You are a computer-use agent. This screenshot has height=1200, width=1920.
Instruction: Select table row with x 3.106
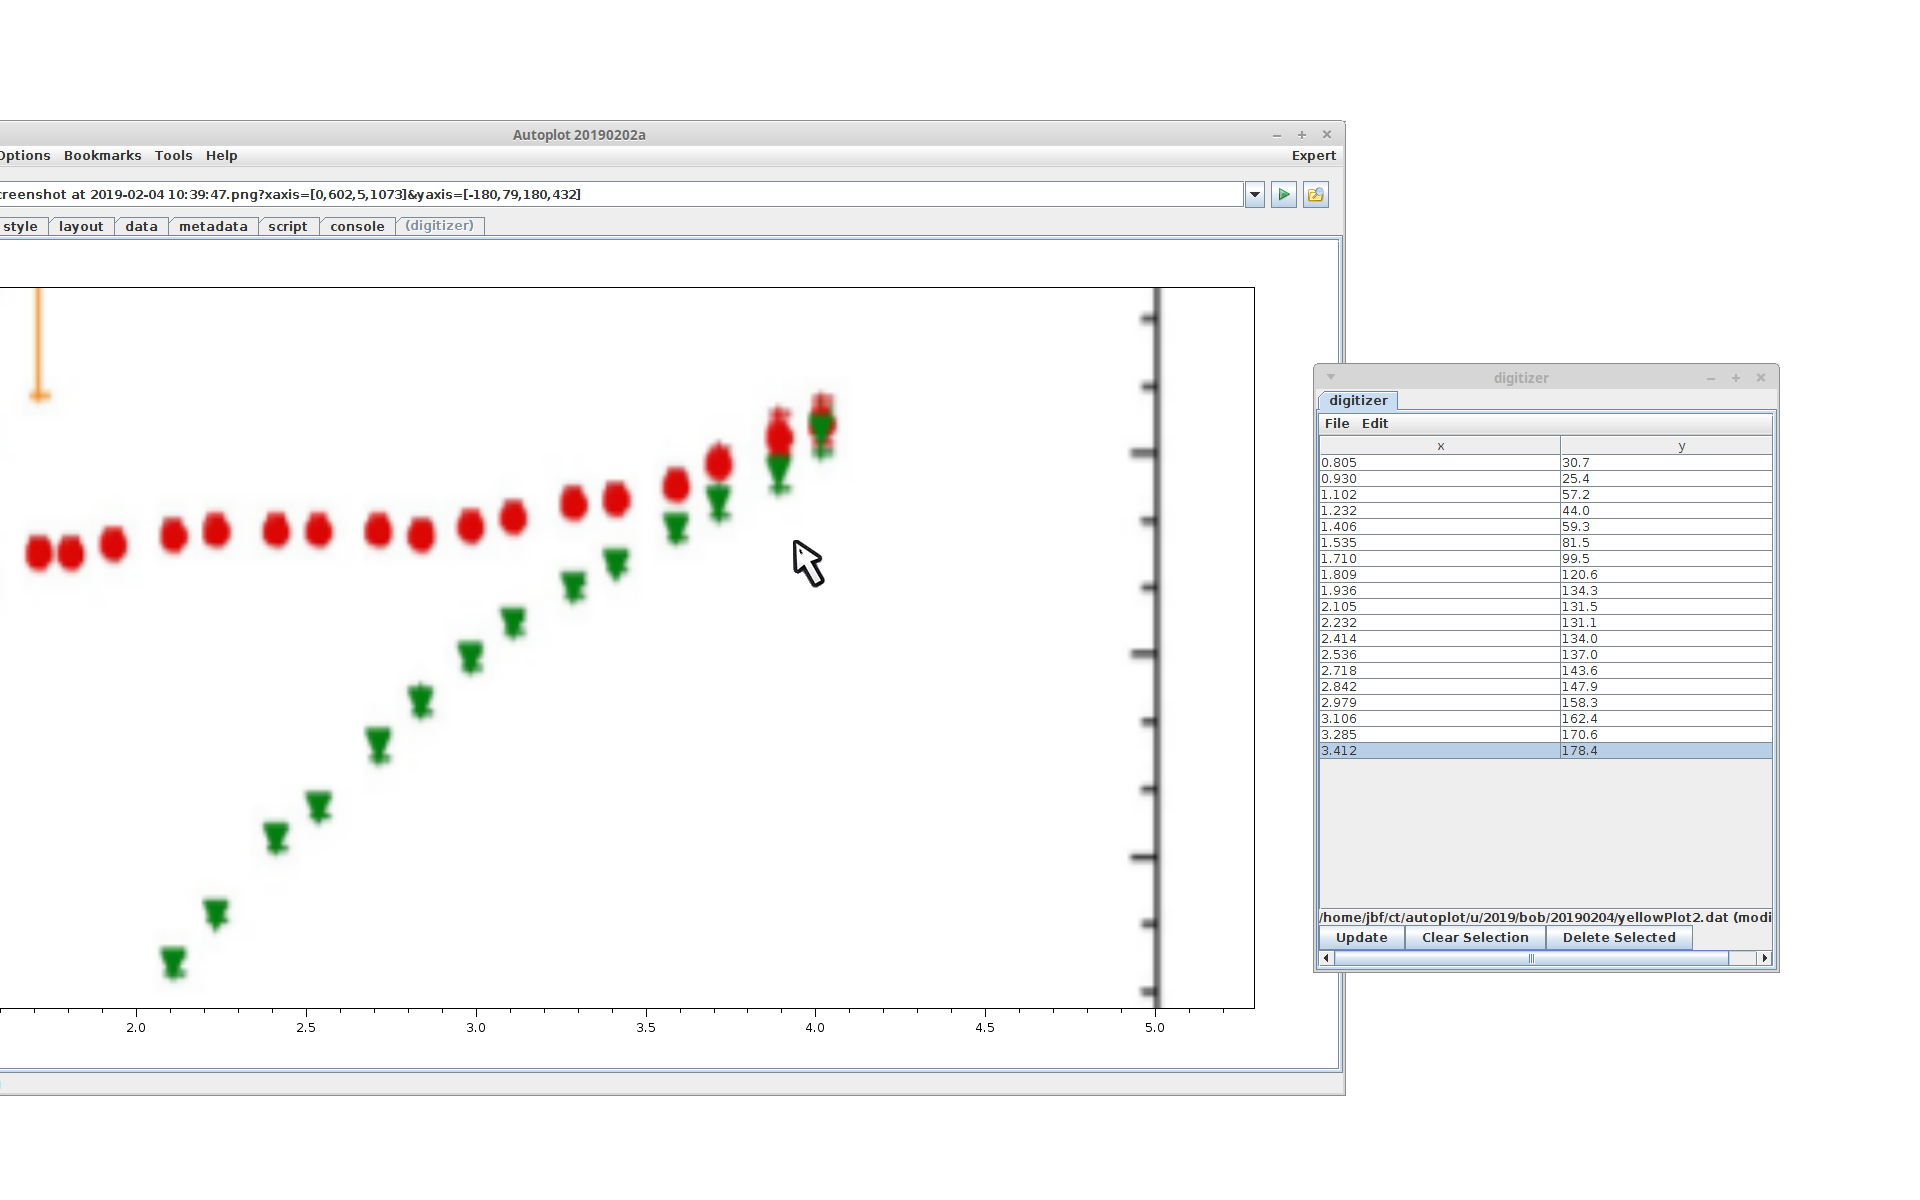(1546, 719)
